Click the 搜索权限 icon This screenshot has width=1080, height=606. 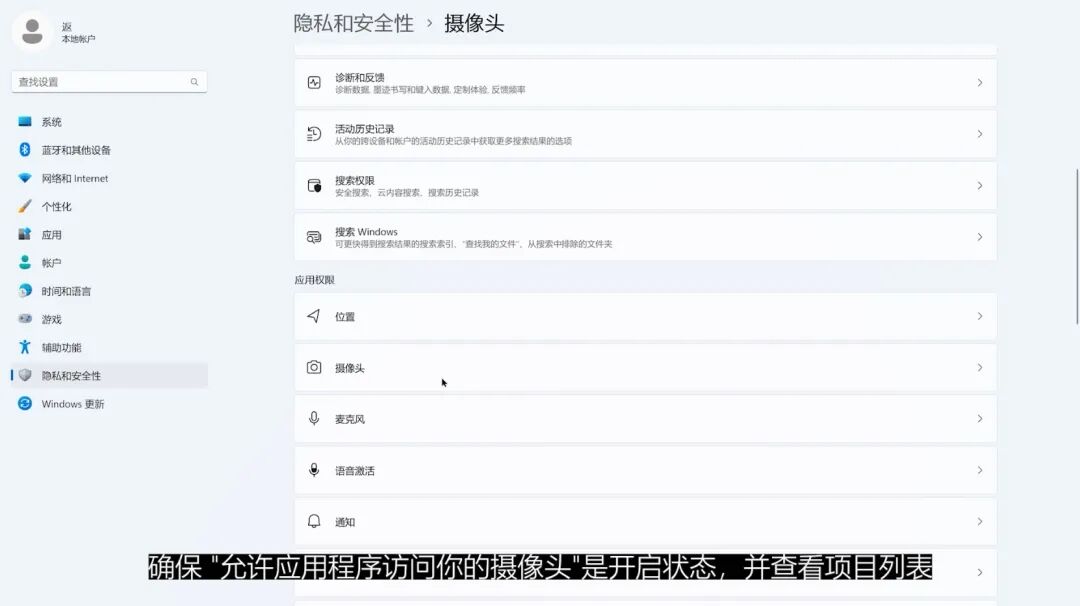[x=314, y=185]
